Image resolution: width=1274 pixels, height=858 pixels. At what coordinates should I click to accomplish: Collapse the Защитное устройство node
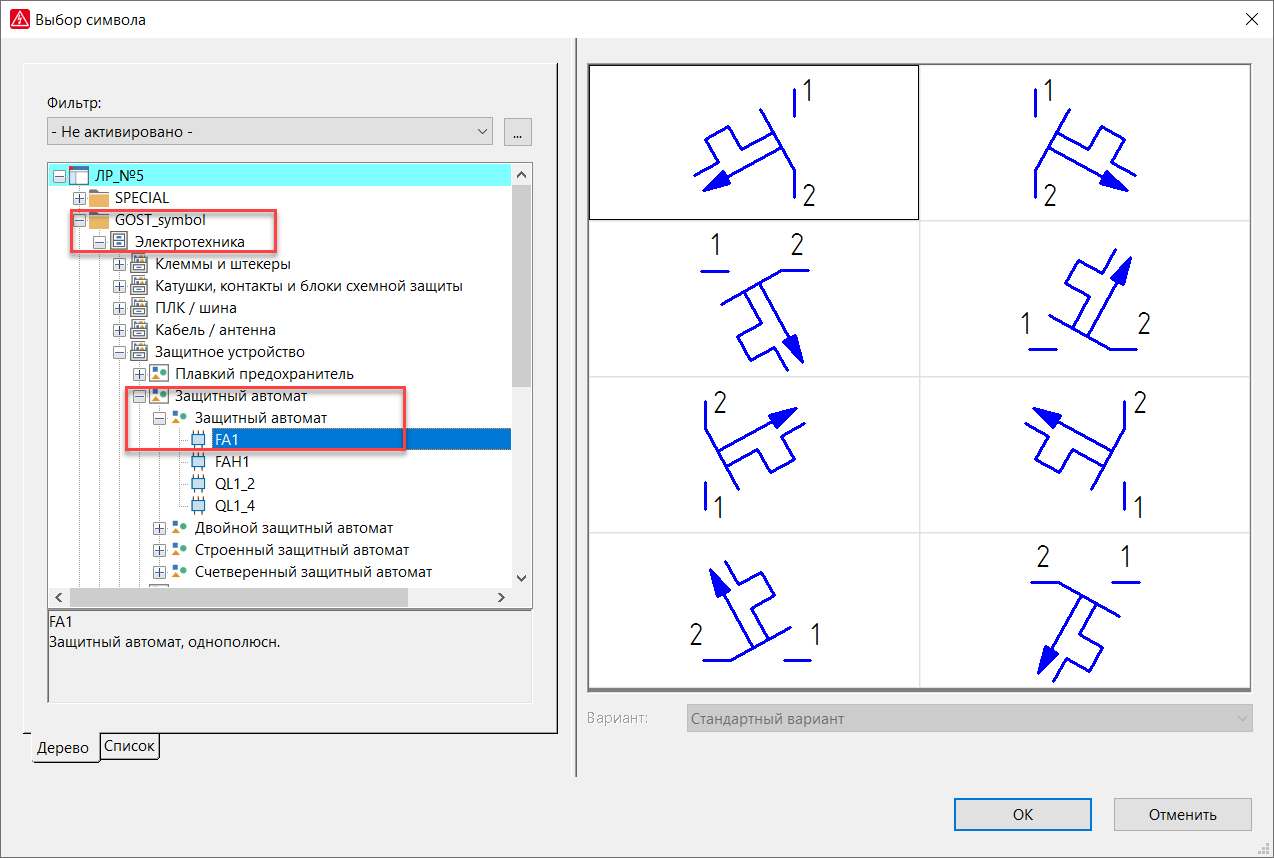[x=119, y=352]
